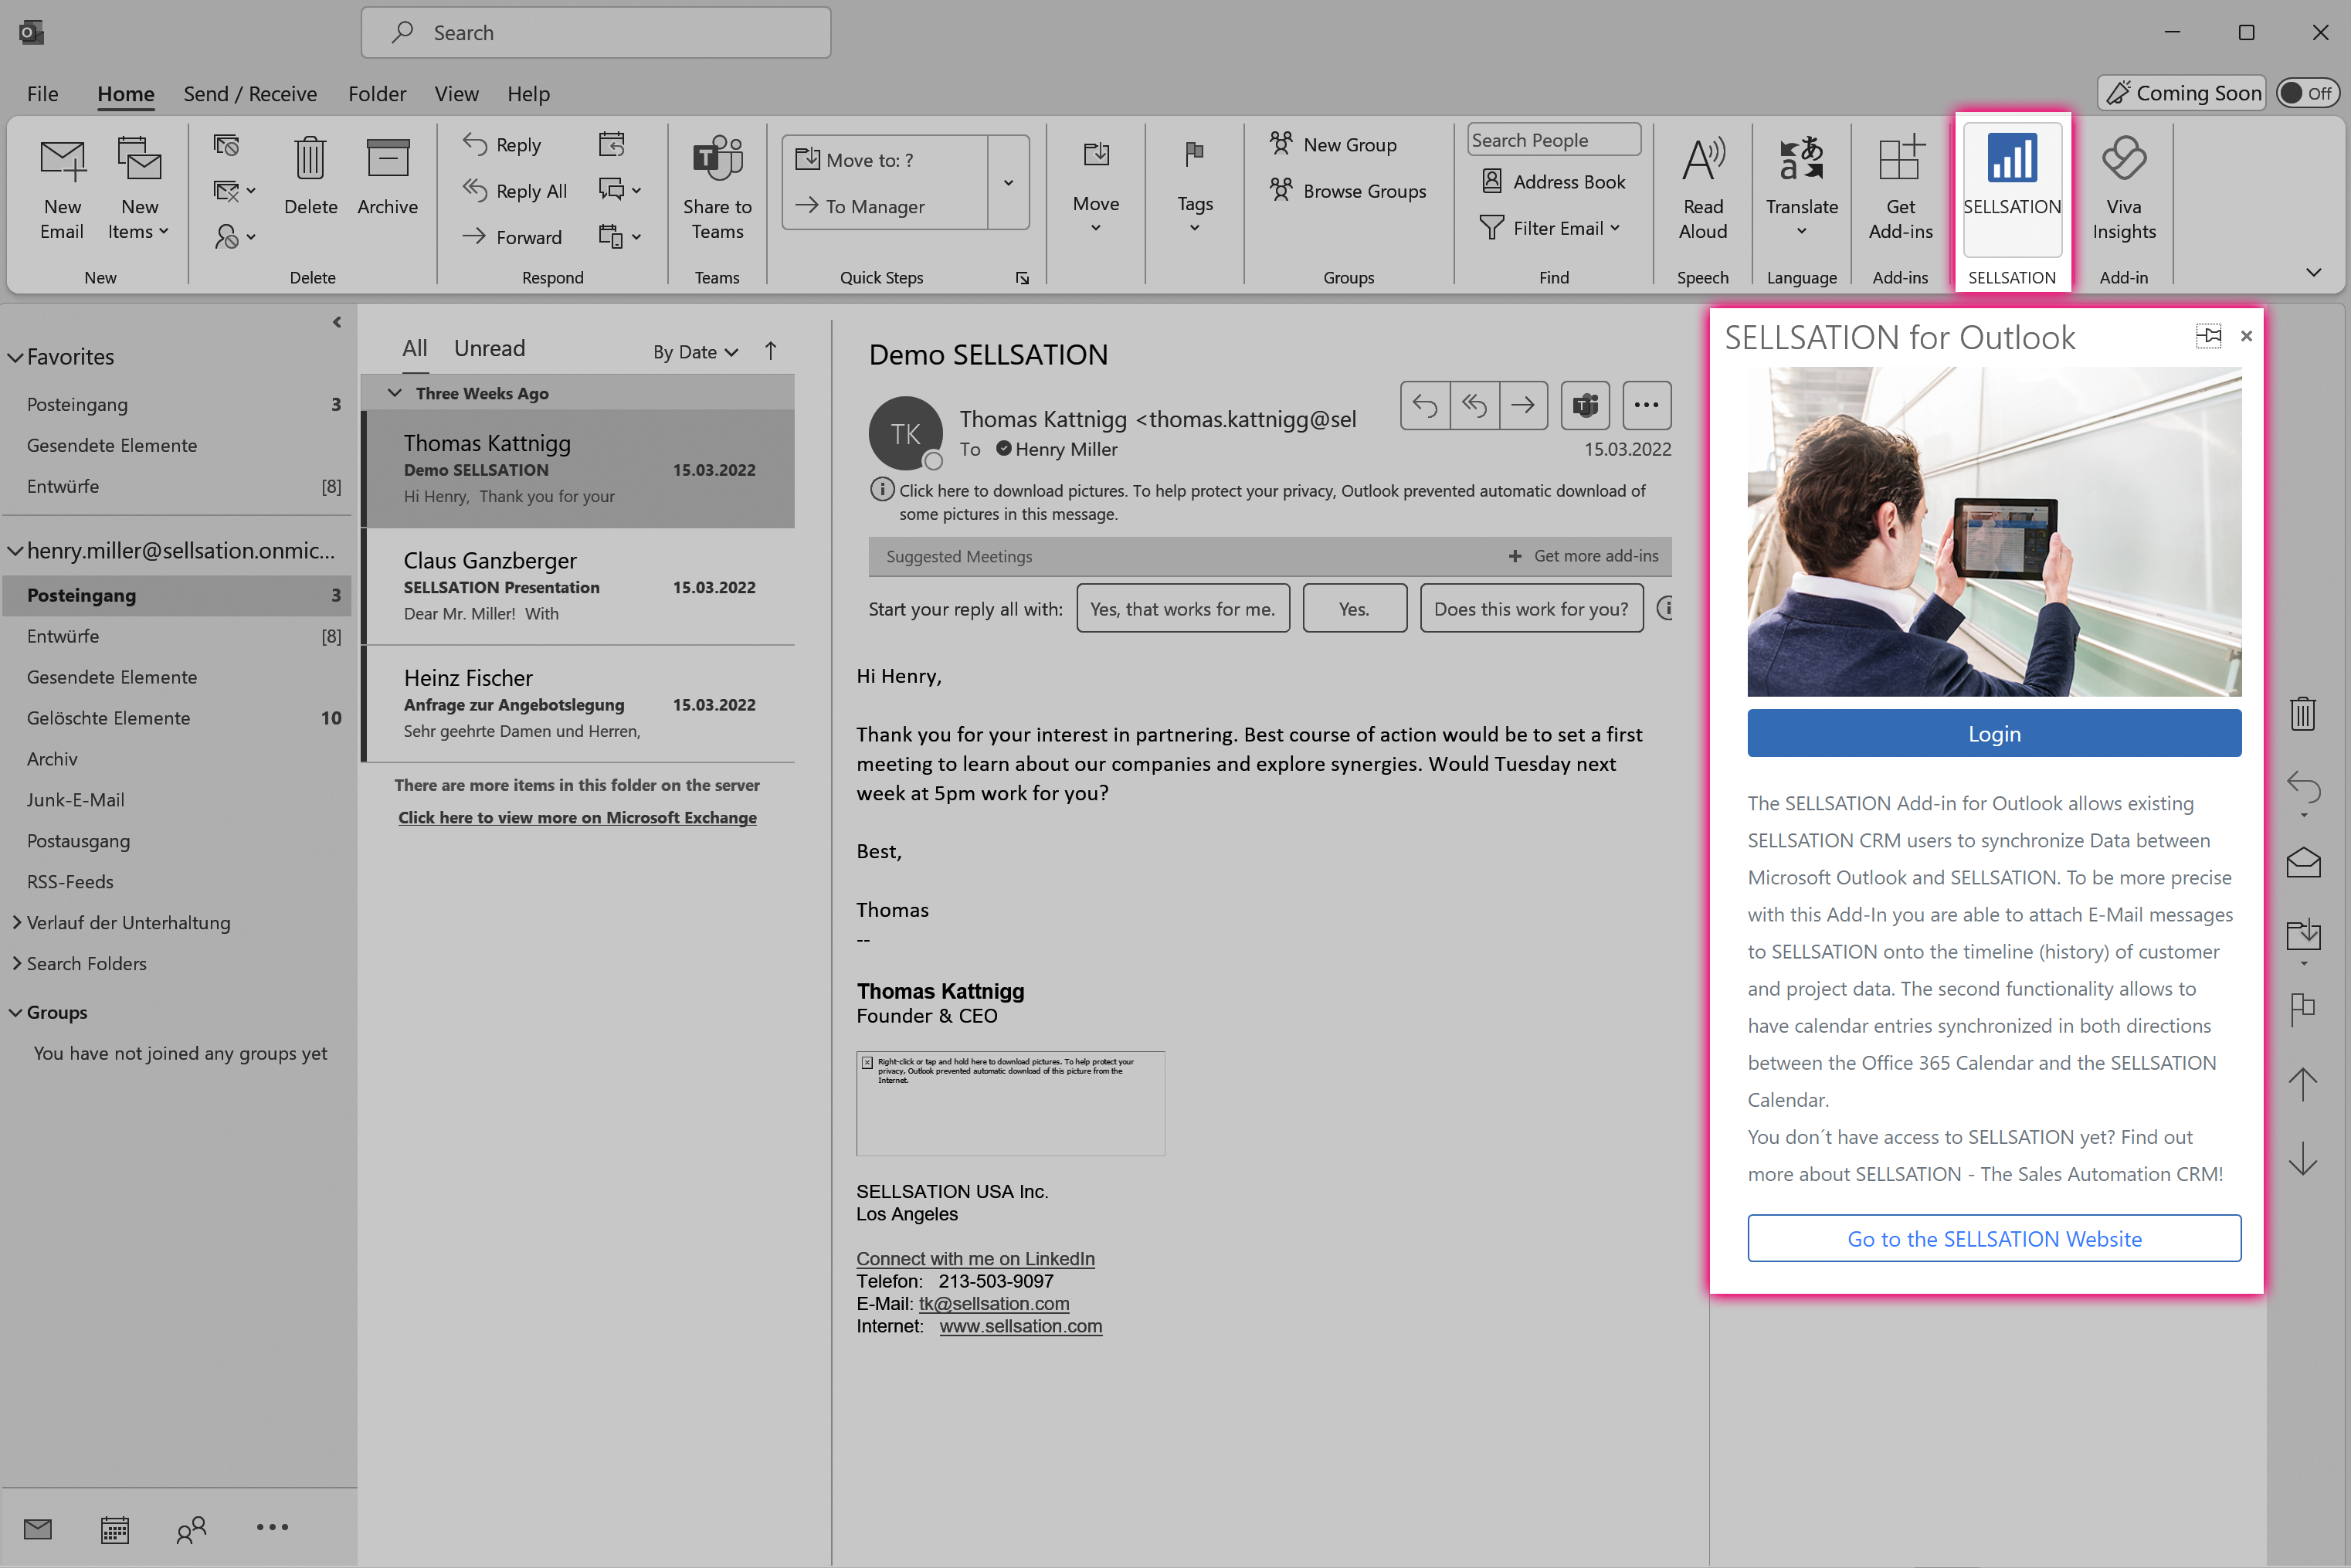Click Reply All in the ribbon
Screen dimensions: 2351x1568
click(516, 191)
